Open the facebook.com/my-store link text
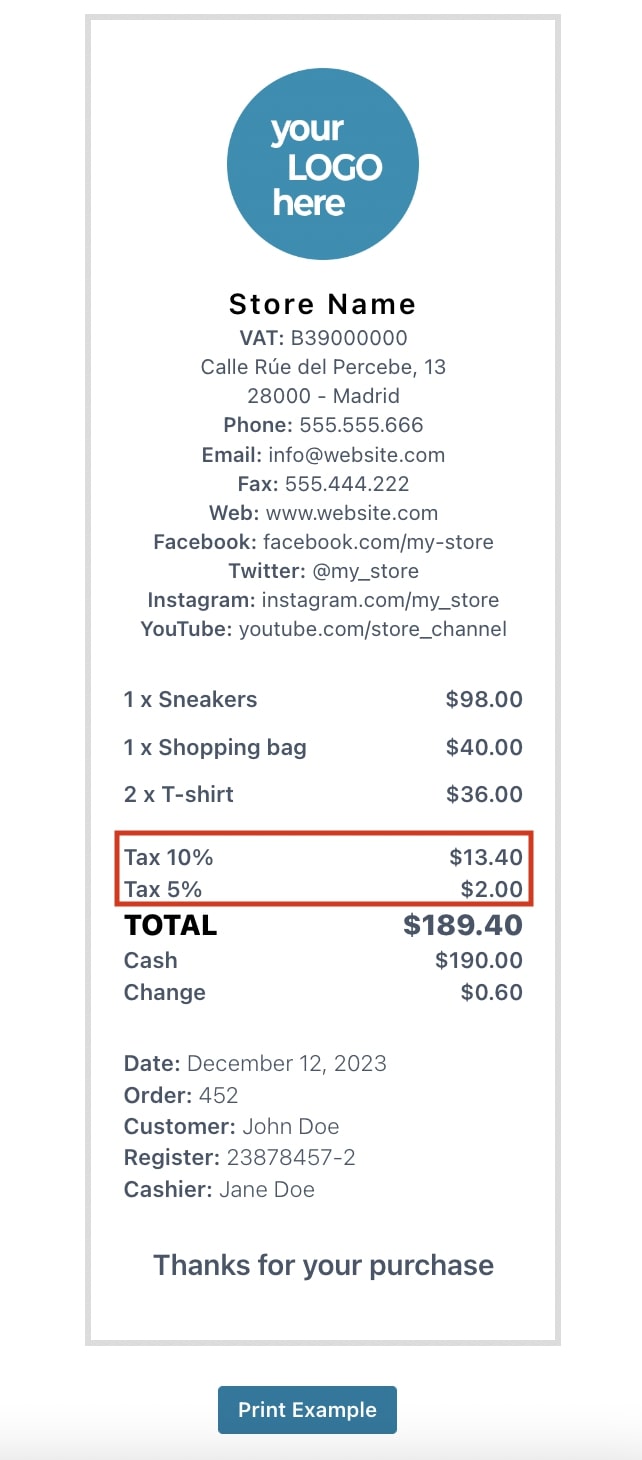The image size is (642, 1460). [378, 542]
